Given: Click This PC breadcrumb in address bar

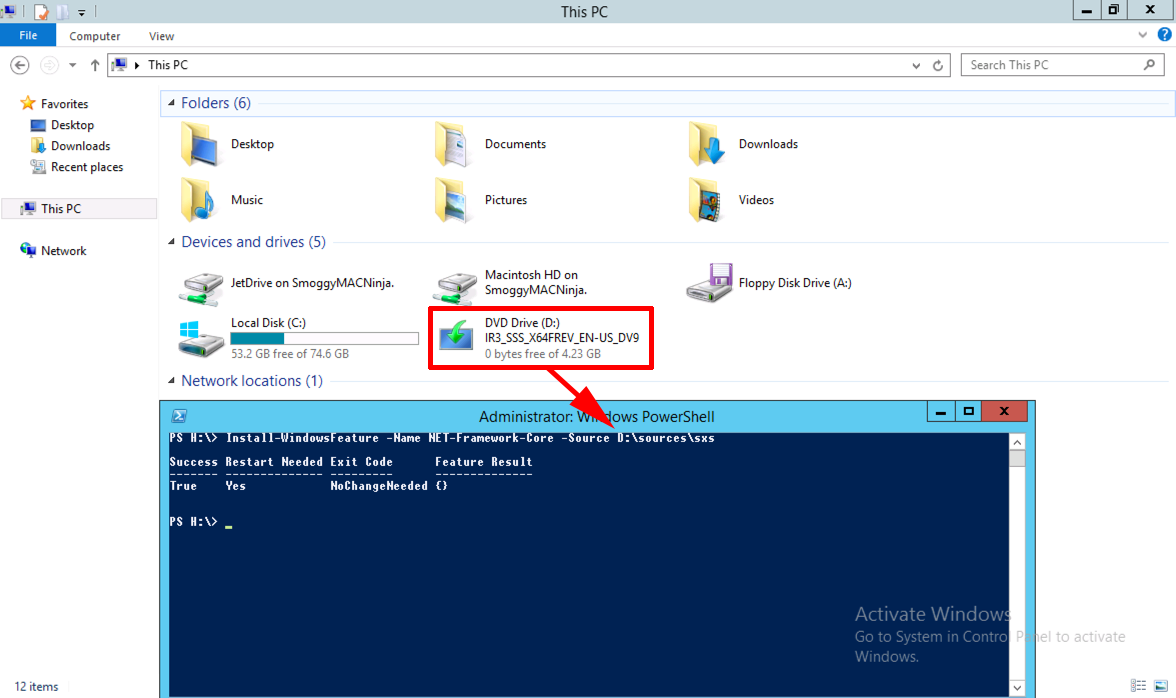Looking at the screenshot, I should click(x=168, y=65).
